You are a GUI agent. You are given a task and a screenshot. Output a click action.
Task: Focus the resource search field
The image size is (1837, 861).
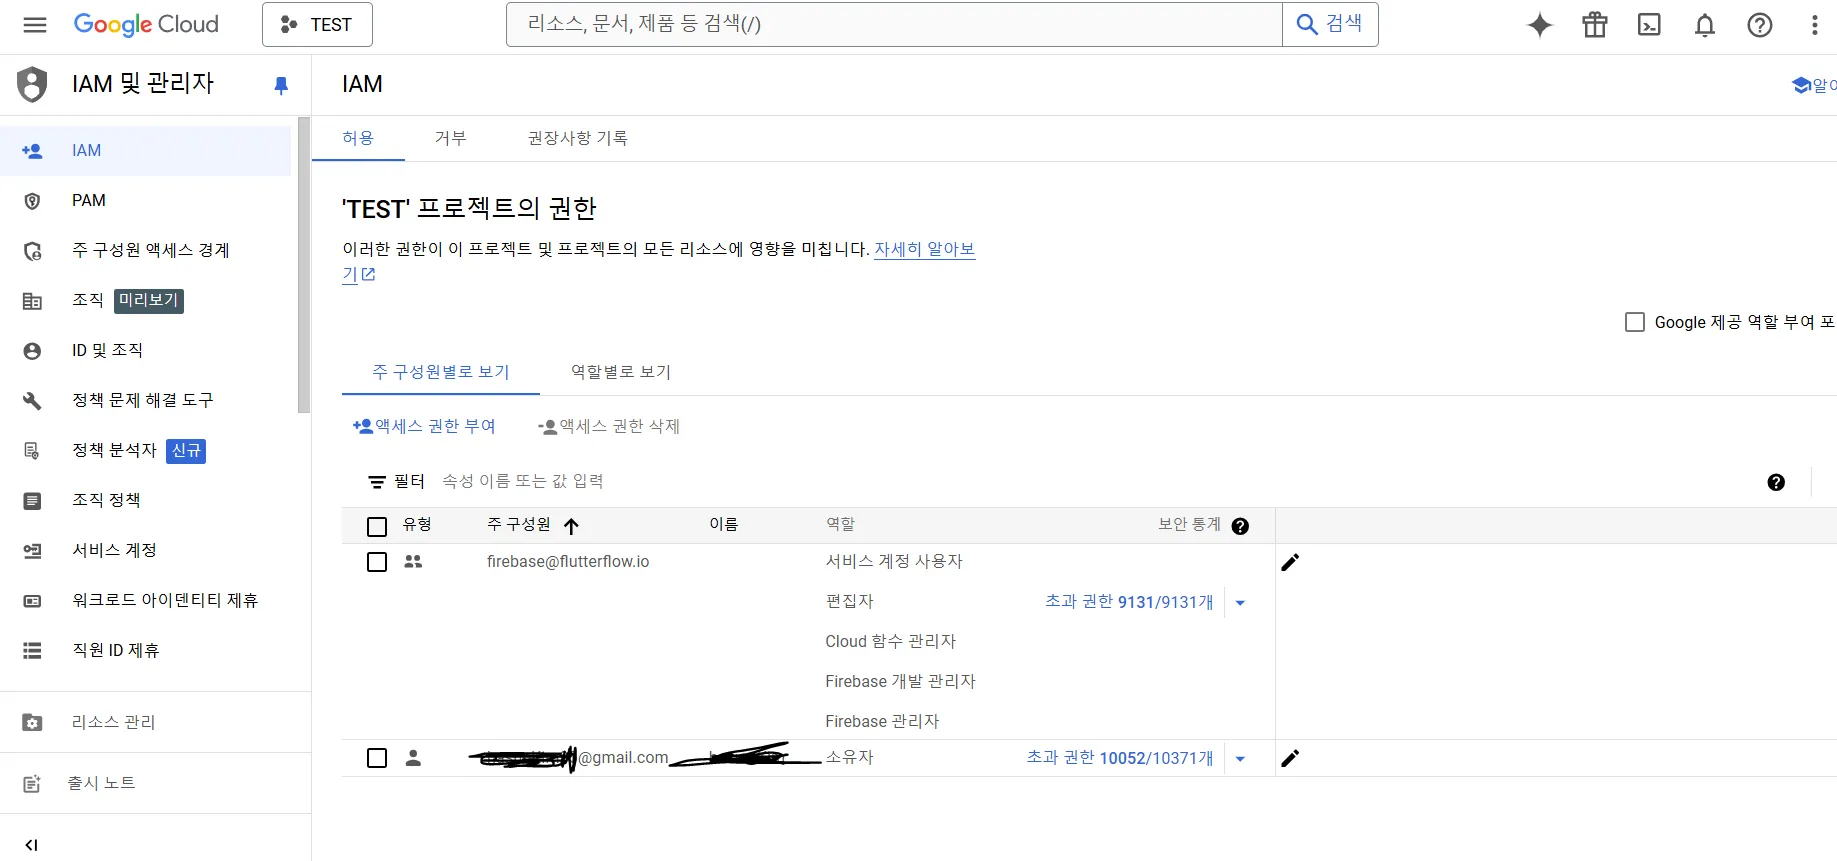[894, 24]
